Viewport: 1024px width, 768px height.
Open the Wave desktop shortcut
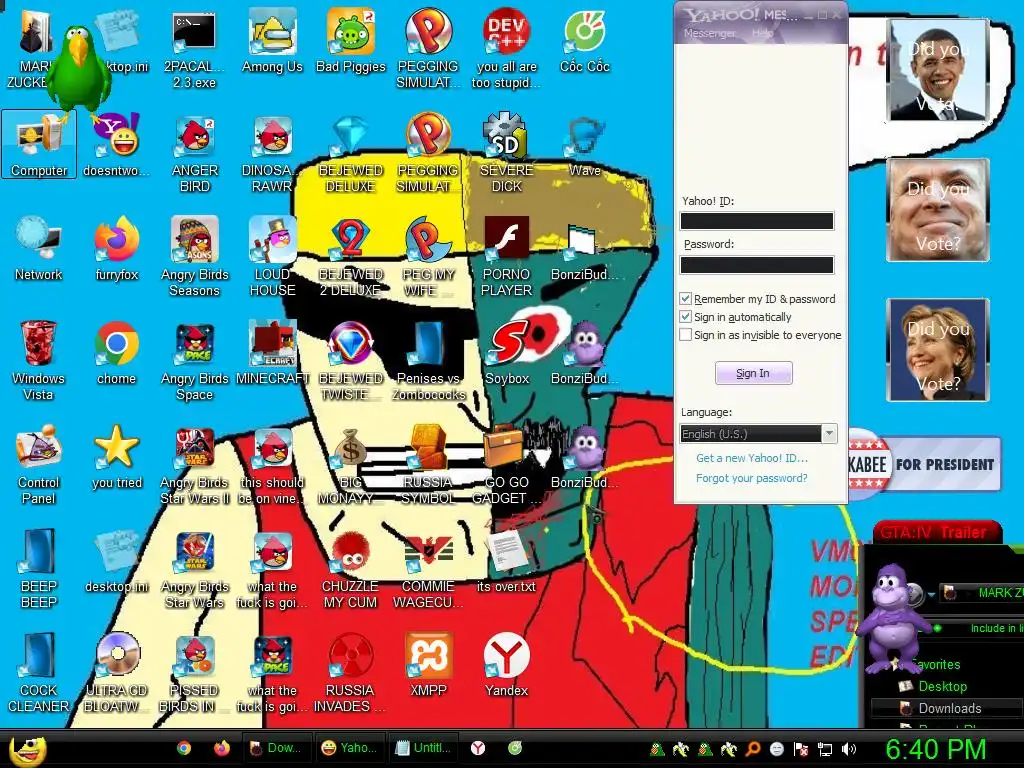coord(584,146)
